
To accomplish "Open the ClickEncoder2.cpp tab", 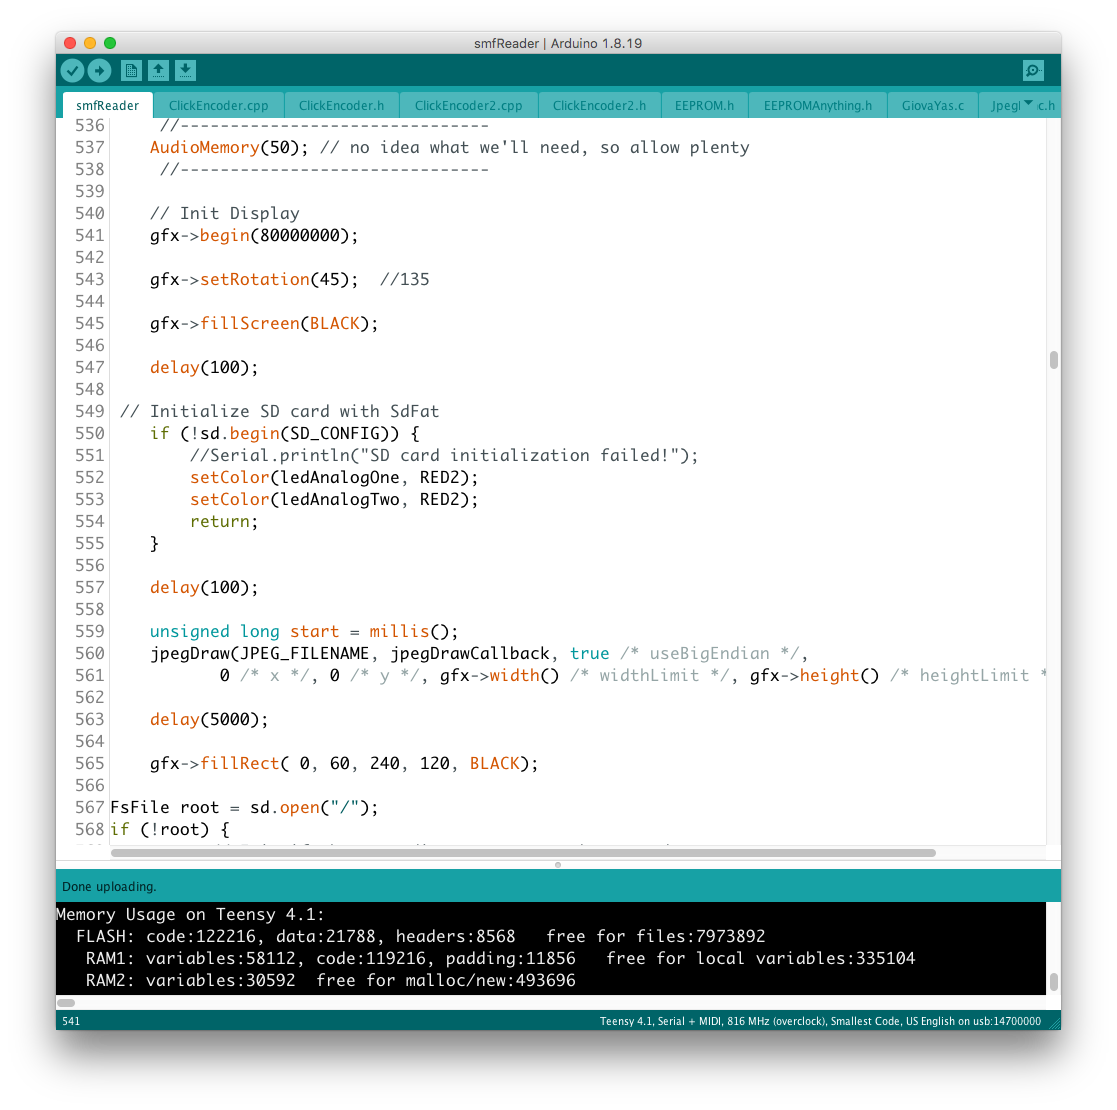I will 469,105.
